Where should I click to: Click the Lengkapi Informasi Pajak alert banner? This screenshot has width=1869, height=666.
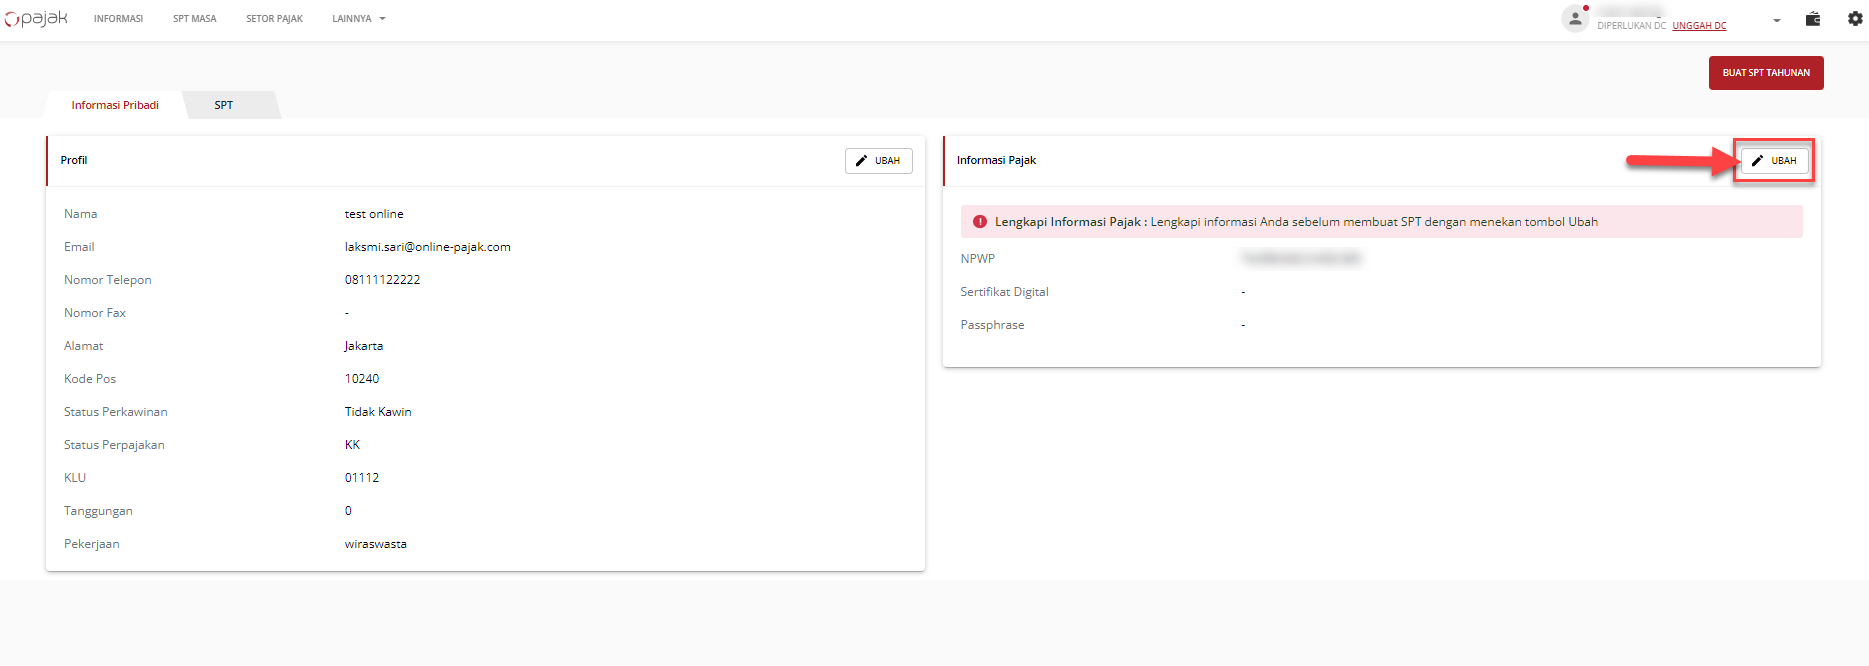pos(1381,222)
